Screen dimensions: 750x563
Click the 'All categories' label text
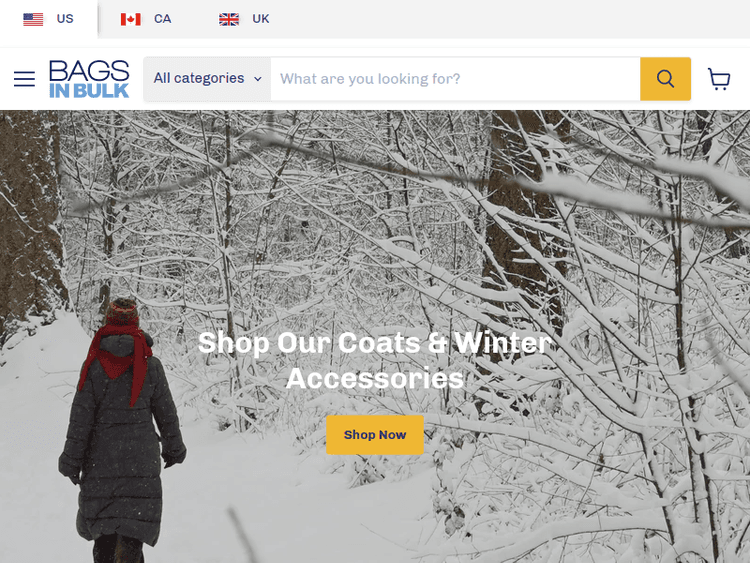tap(199, 78)
